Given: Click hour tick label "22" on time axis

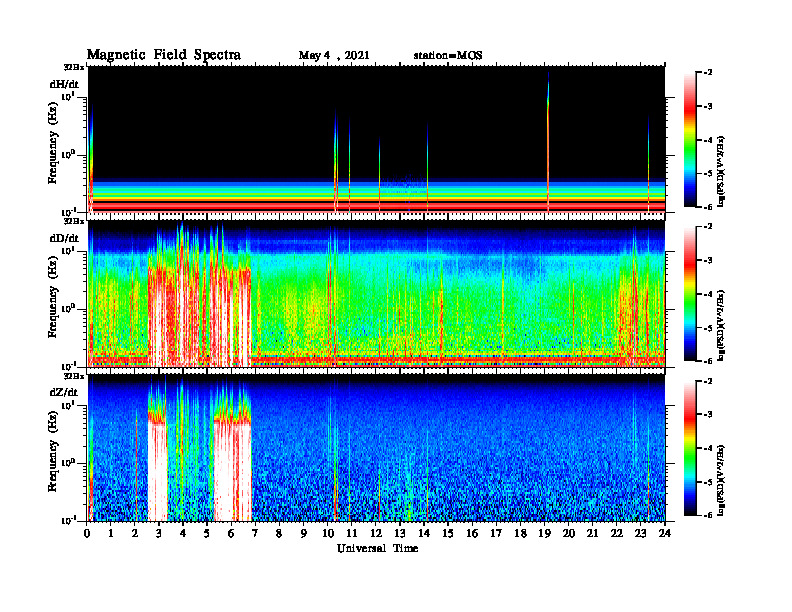Looking at the screenshot, I should pos(617,533).
